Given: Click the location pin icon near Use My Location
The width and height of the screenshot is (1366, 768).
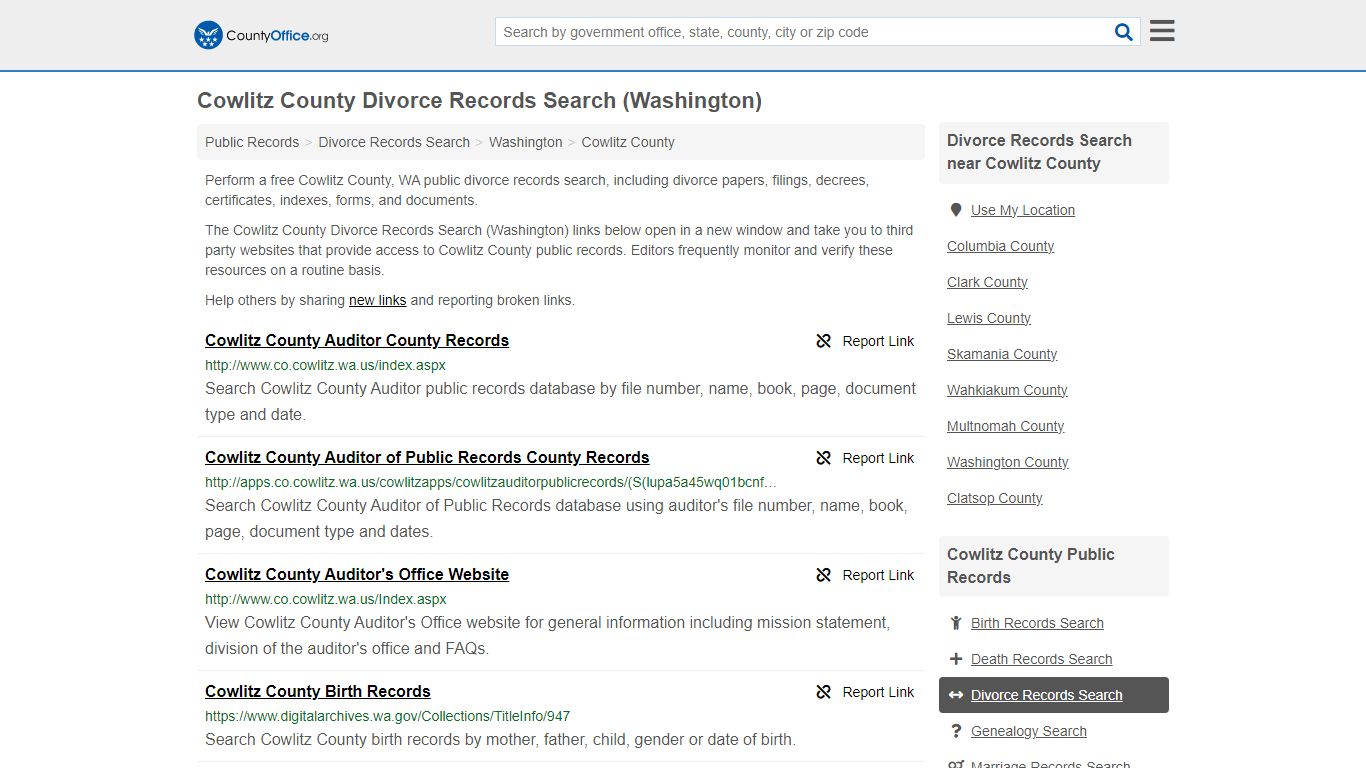Looking at the screenshot, I should (x=956, y=210).
